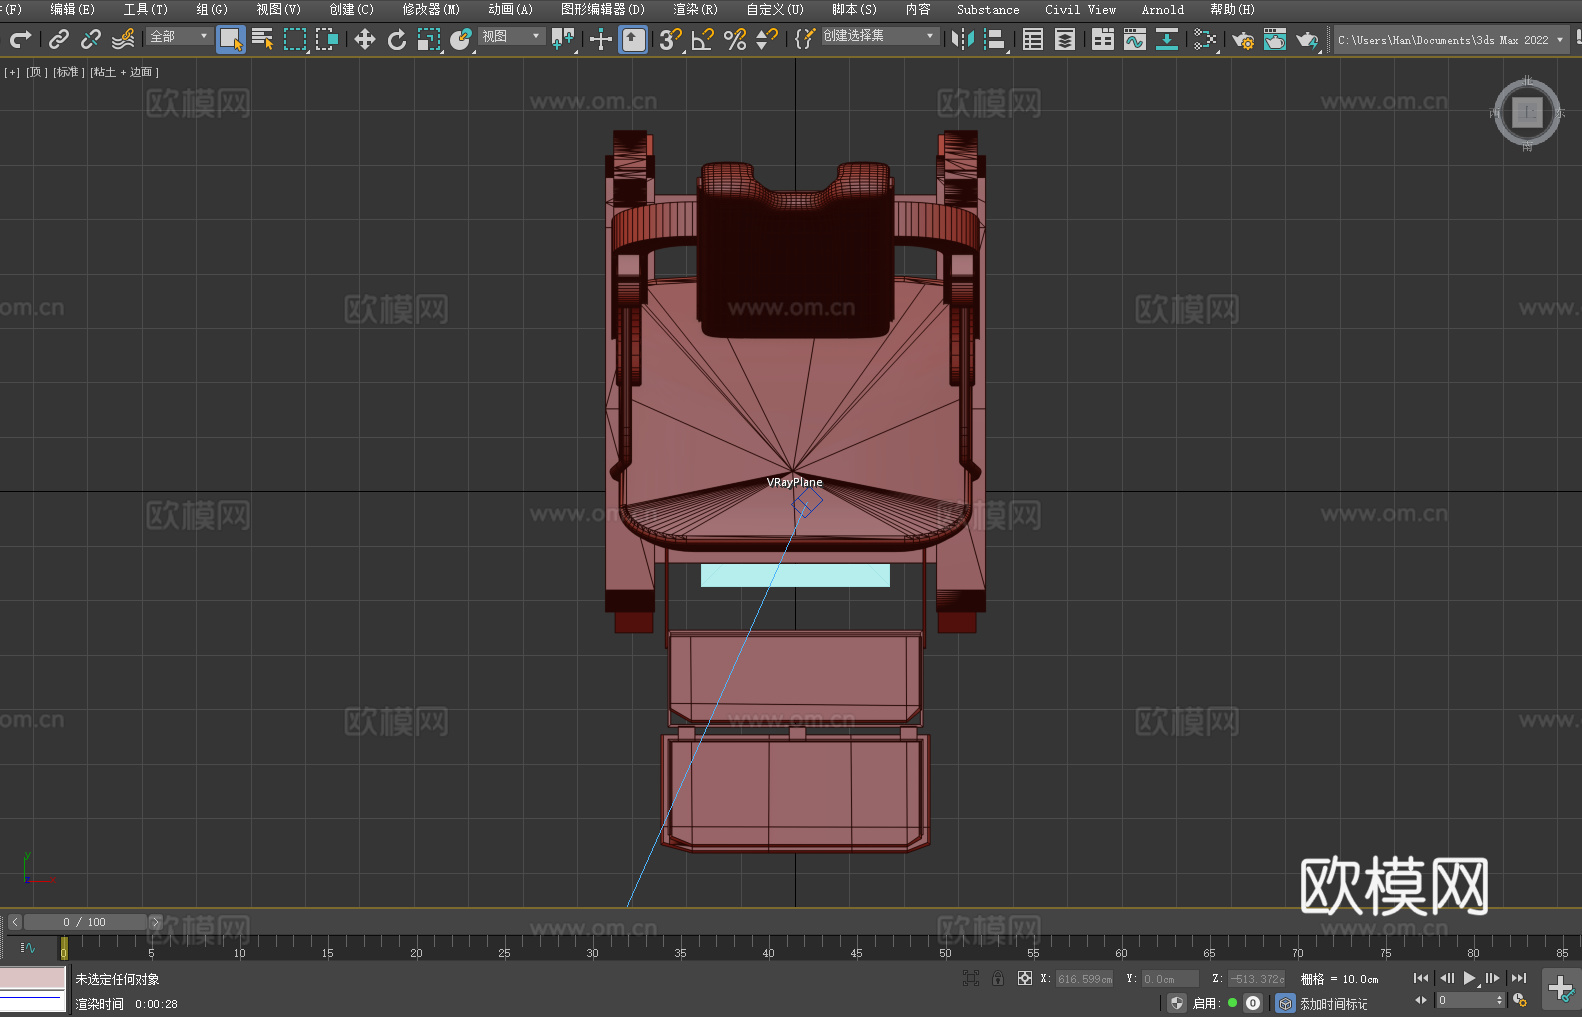Toggle Percent Snap button
Viewport: 1582px width, 1017px height.
coord(735,39)
